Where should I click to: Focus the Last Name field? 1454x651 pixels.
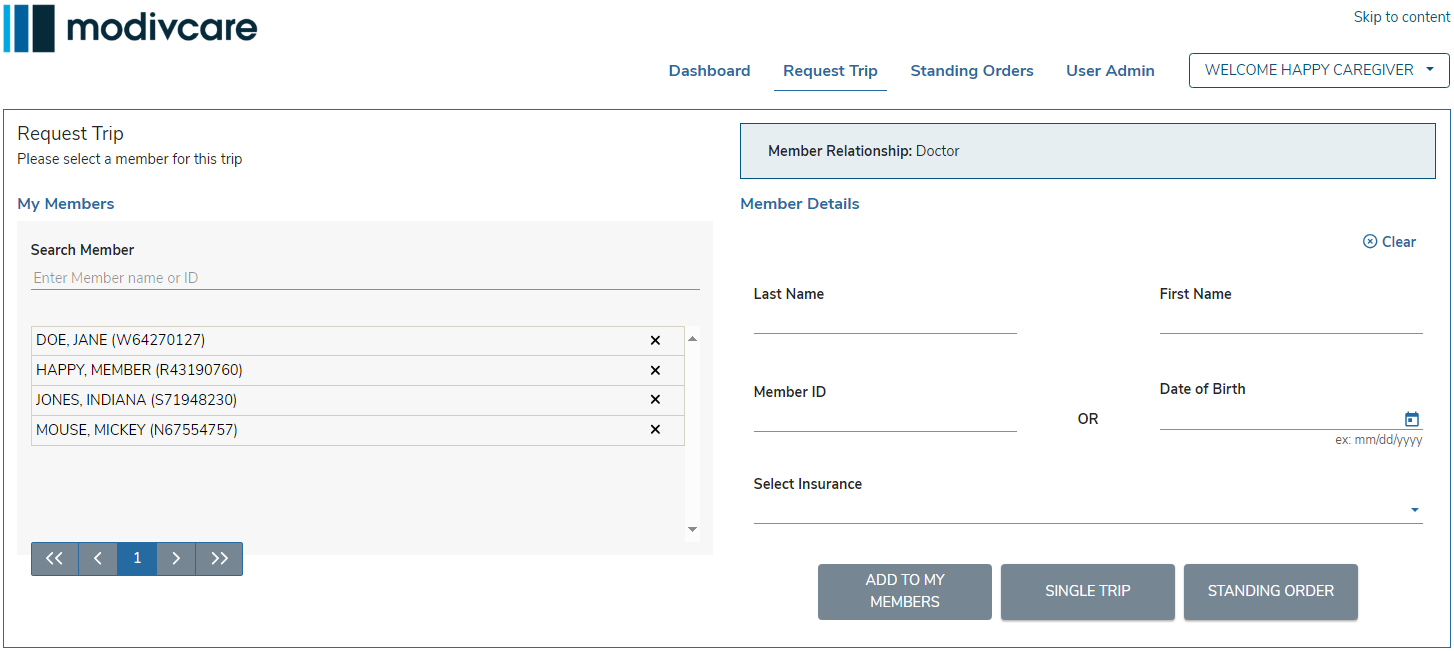pos(885,321)
